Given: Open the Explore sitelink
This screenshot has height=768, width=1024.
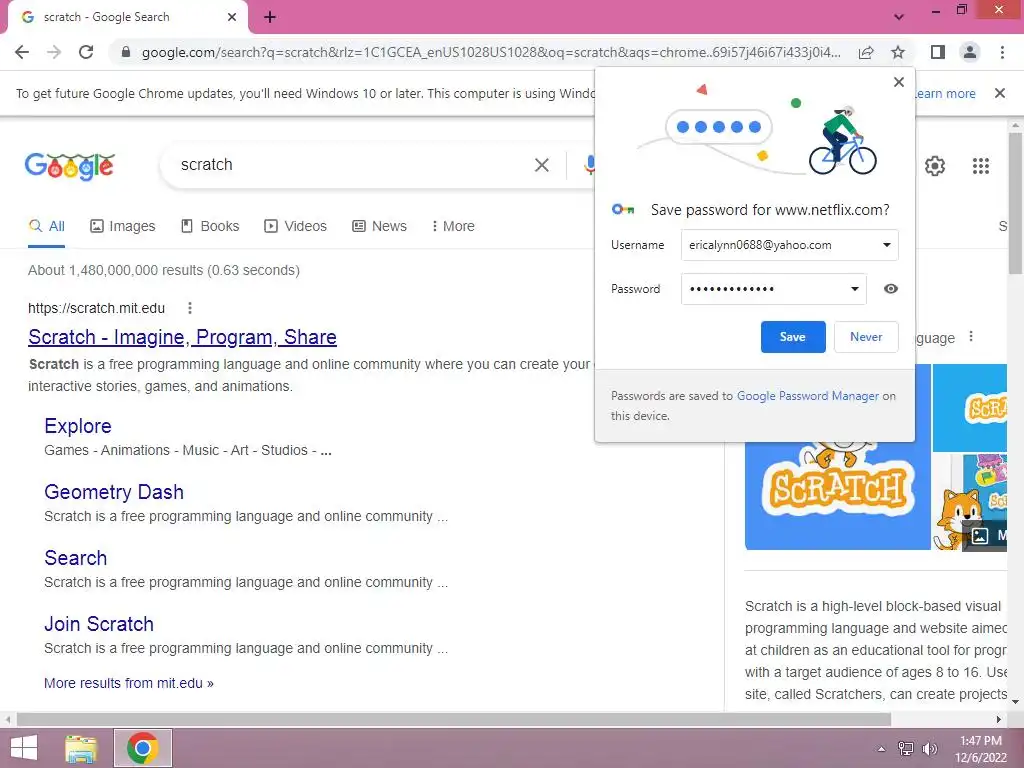Looking at the screenshot, I should [78, 426].
